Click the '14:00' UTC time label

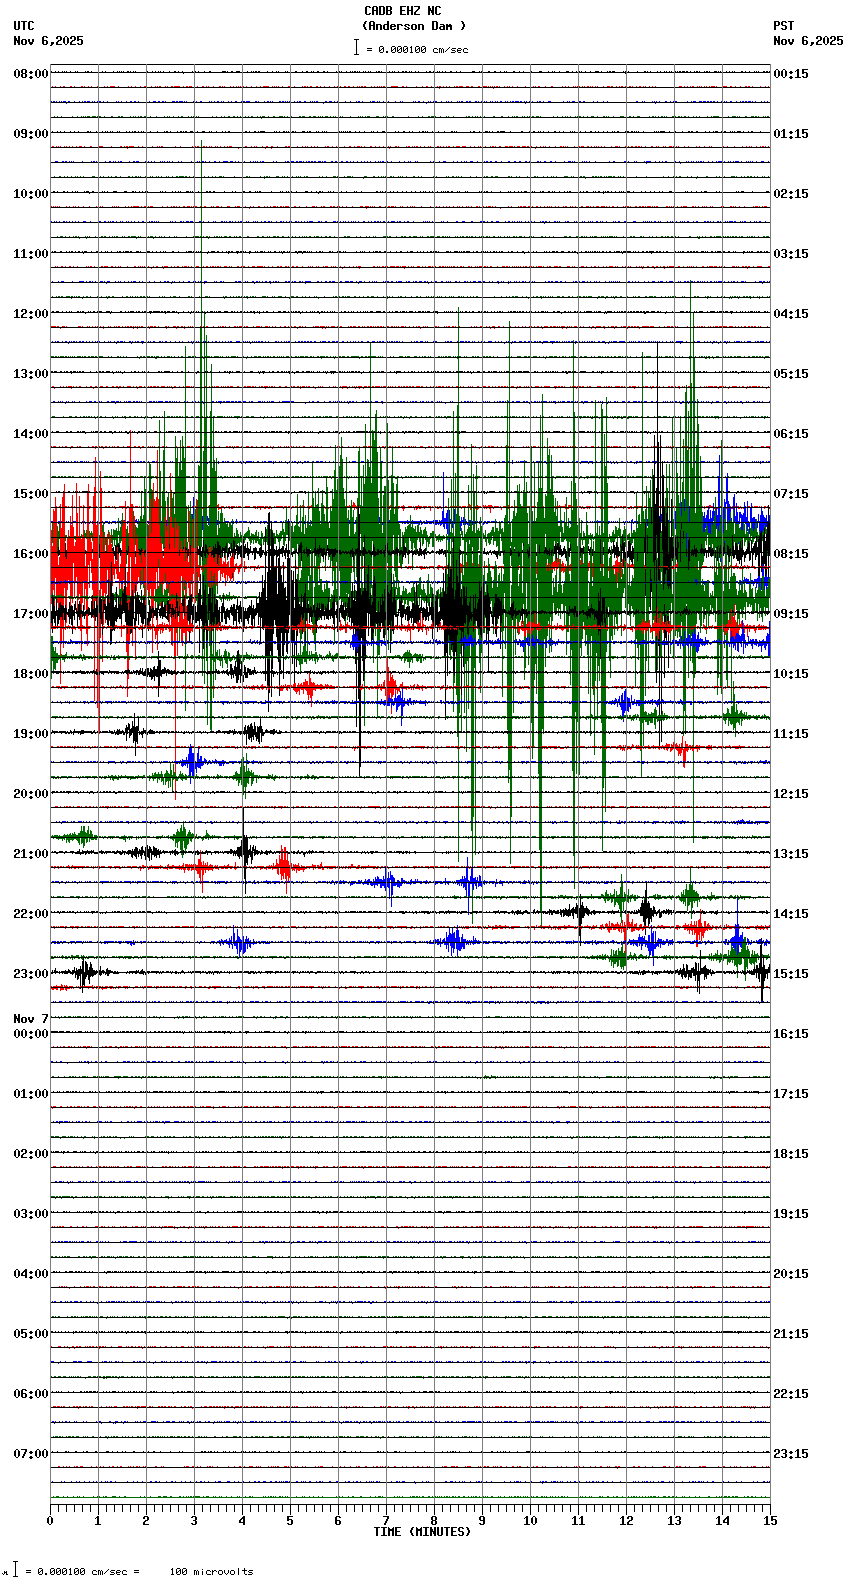click(31, 434)
